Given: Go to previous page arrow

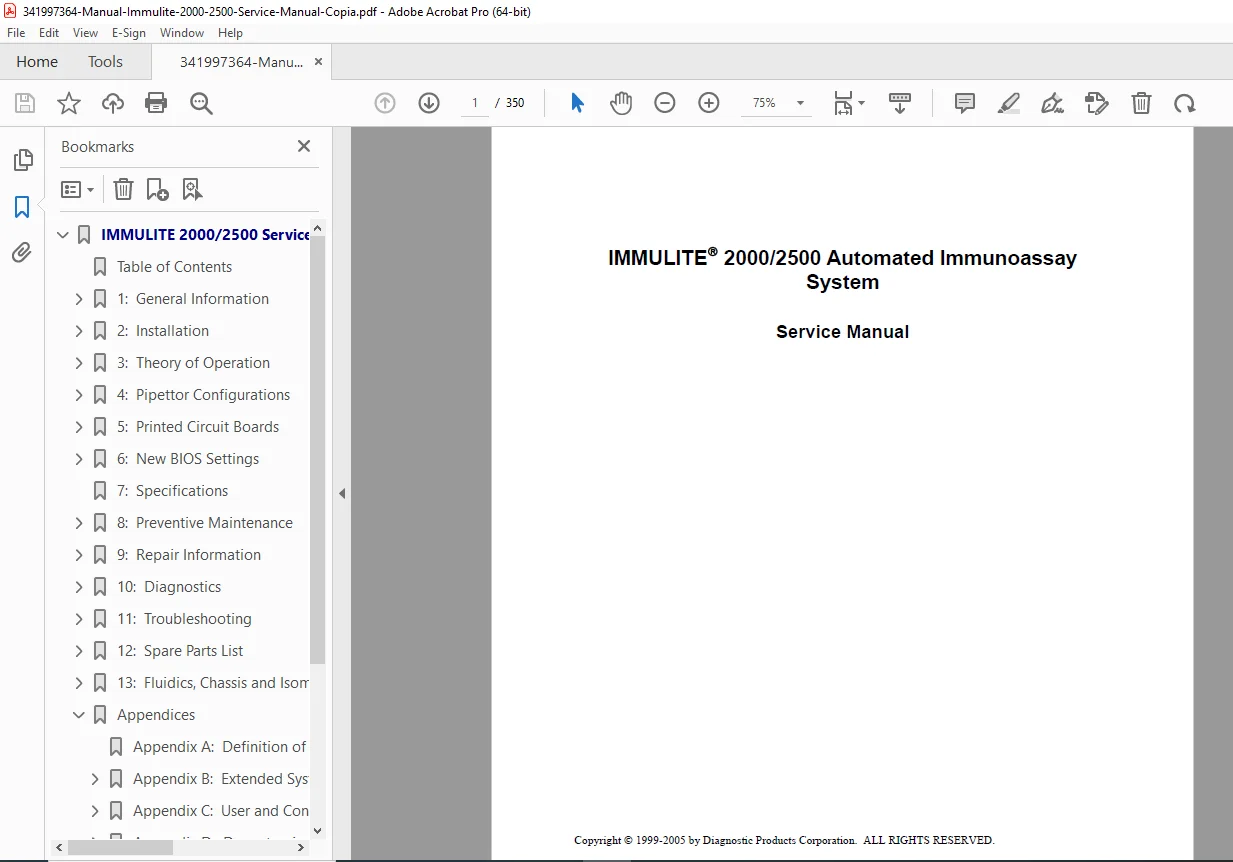Looking at the screenshot, I should [x=385, y=103].
